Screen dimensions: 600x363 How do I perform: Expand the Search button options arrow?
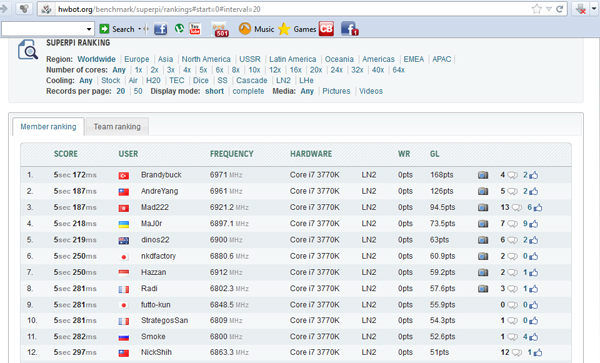coord(139,29)
